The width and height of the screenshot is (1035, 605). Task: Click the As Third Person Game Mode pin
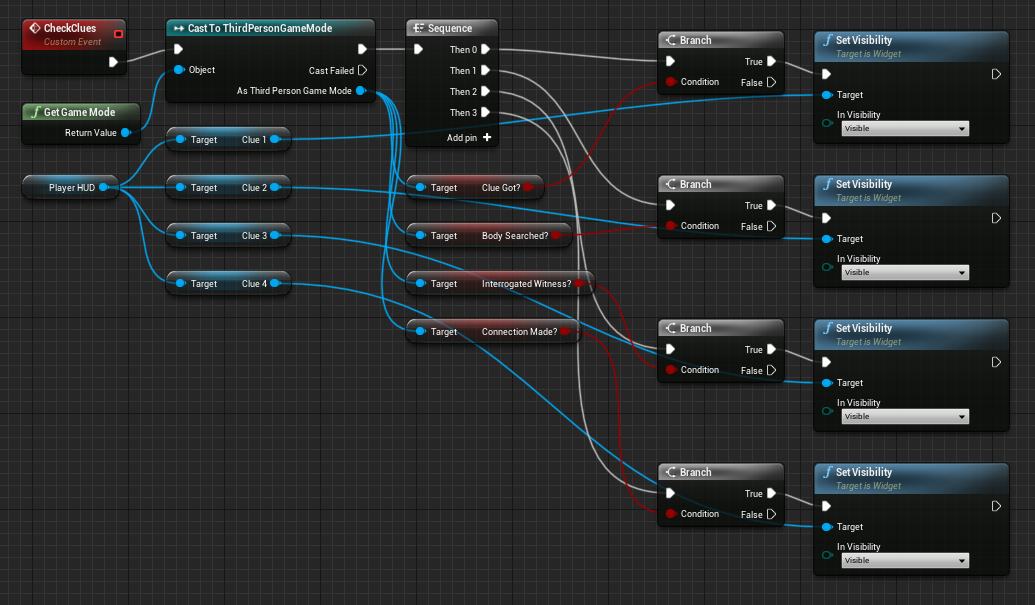coord(361,91)
